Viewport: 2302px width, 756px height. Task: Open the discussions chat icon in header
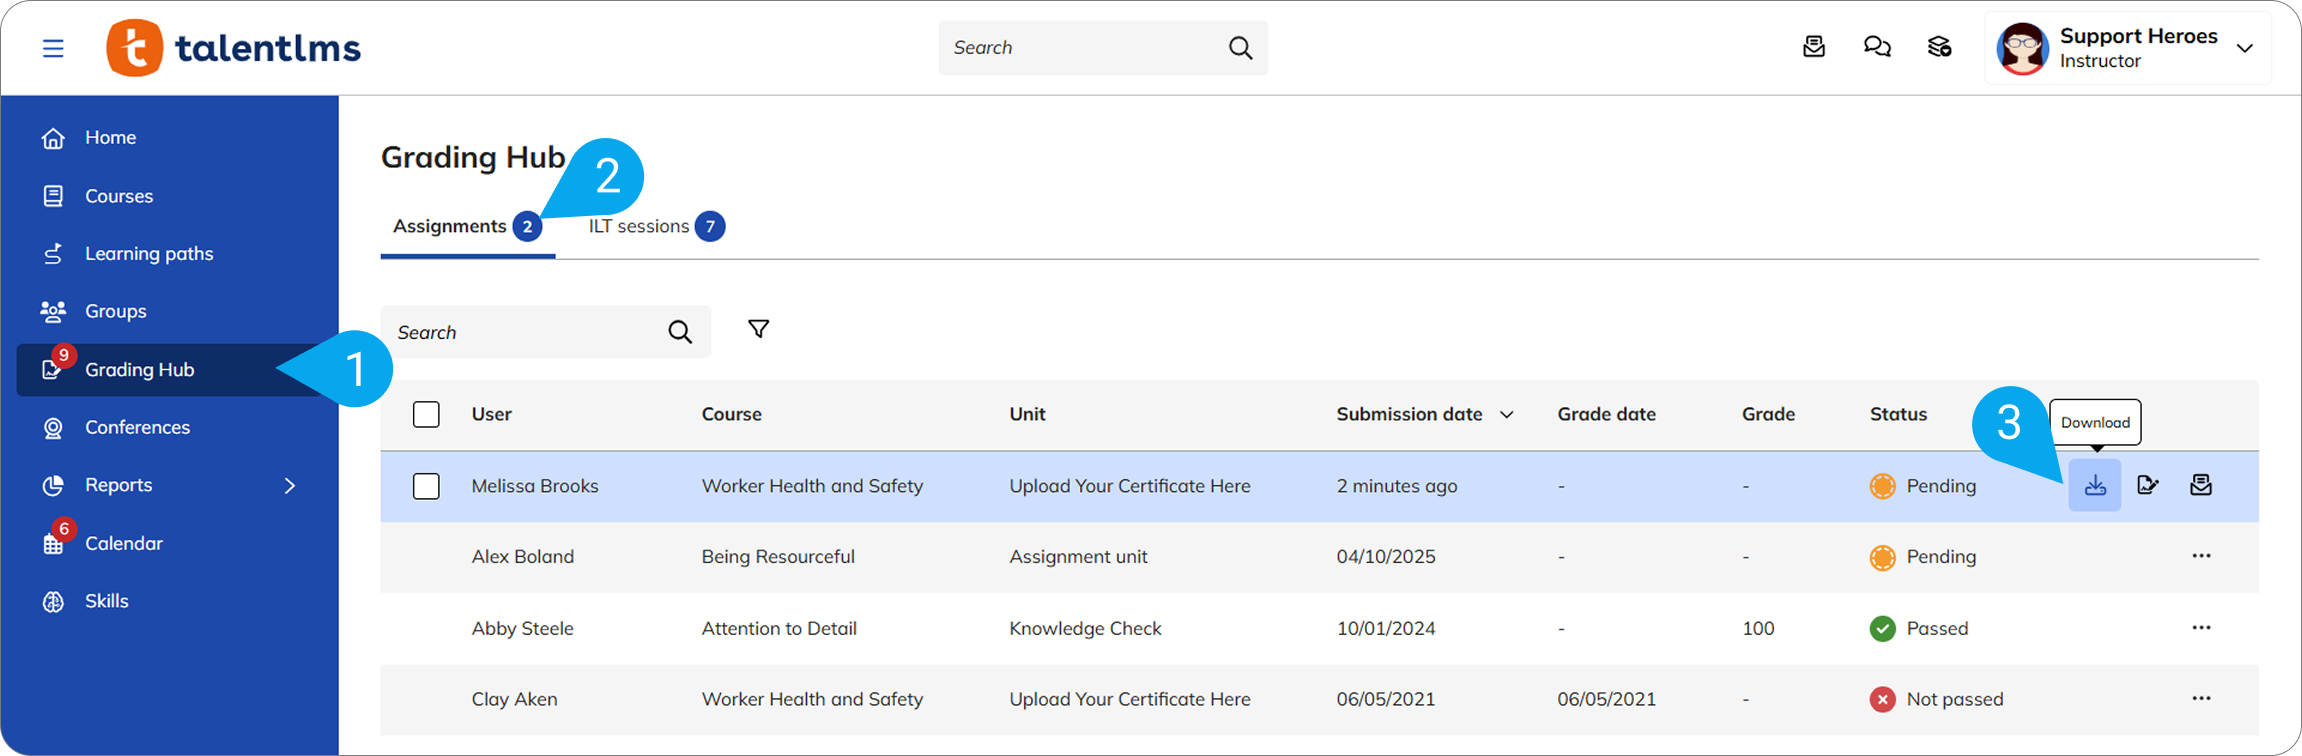(x=1876, y=47)
